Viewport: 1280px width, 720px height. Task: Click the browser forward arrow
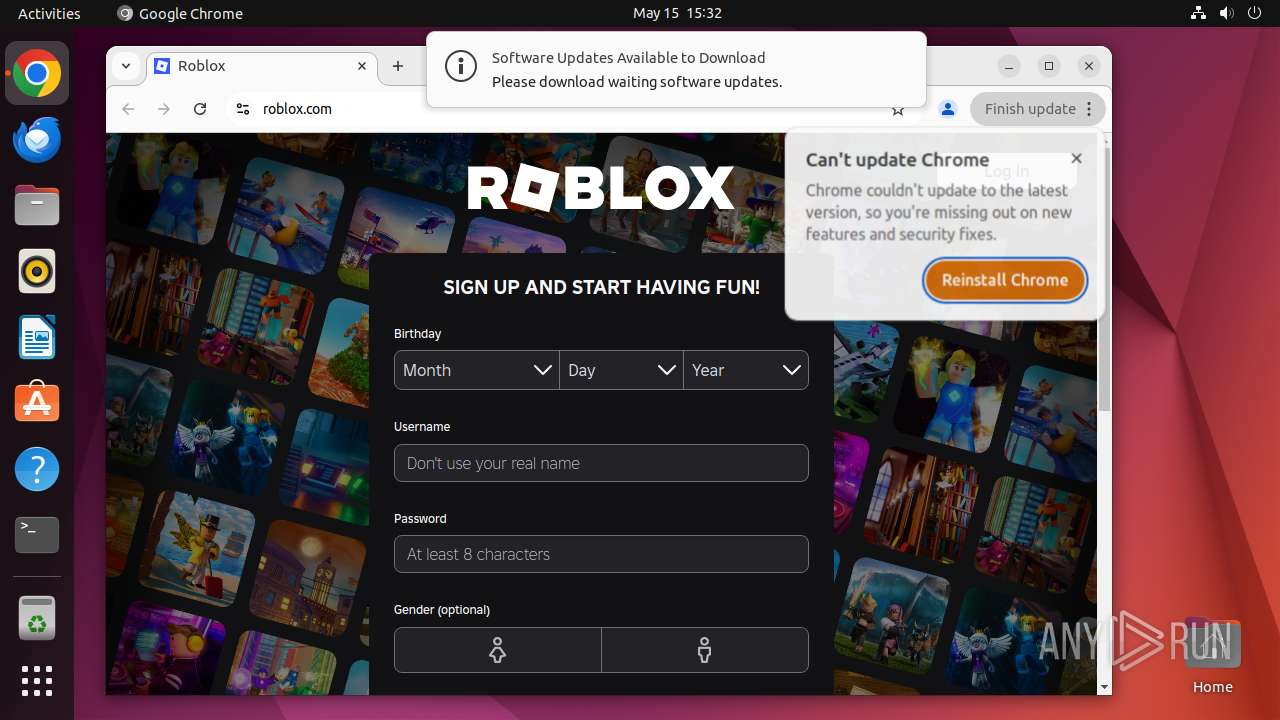point(164,109)
